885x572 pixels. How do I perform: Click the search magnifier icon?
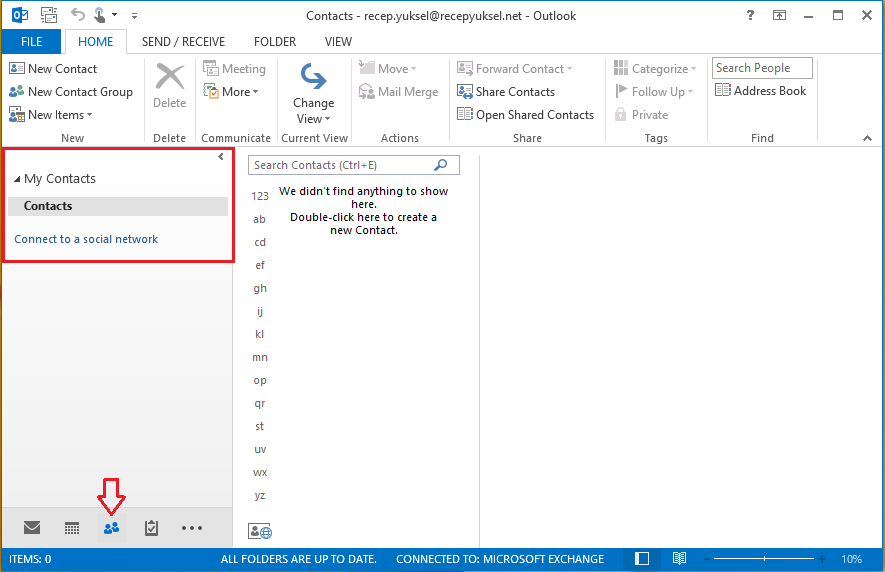[x=441, y=165]
